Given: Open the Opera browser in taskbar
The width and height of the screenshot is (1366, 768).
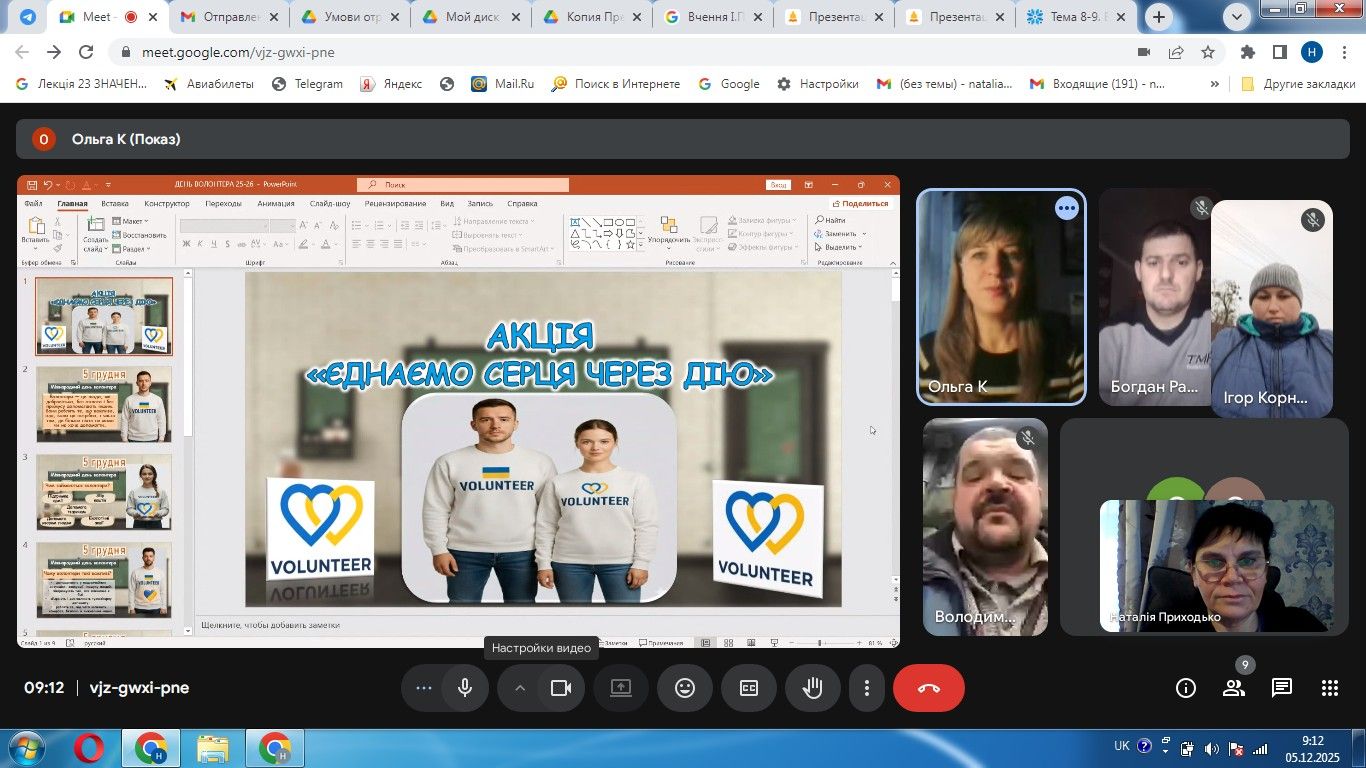Looking at the screenshot, I should coord(89,748).
